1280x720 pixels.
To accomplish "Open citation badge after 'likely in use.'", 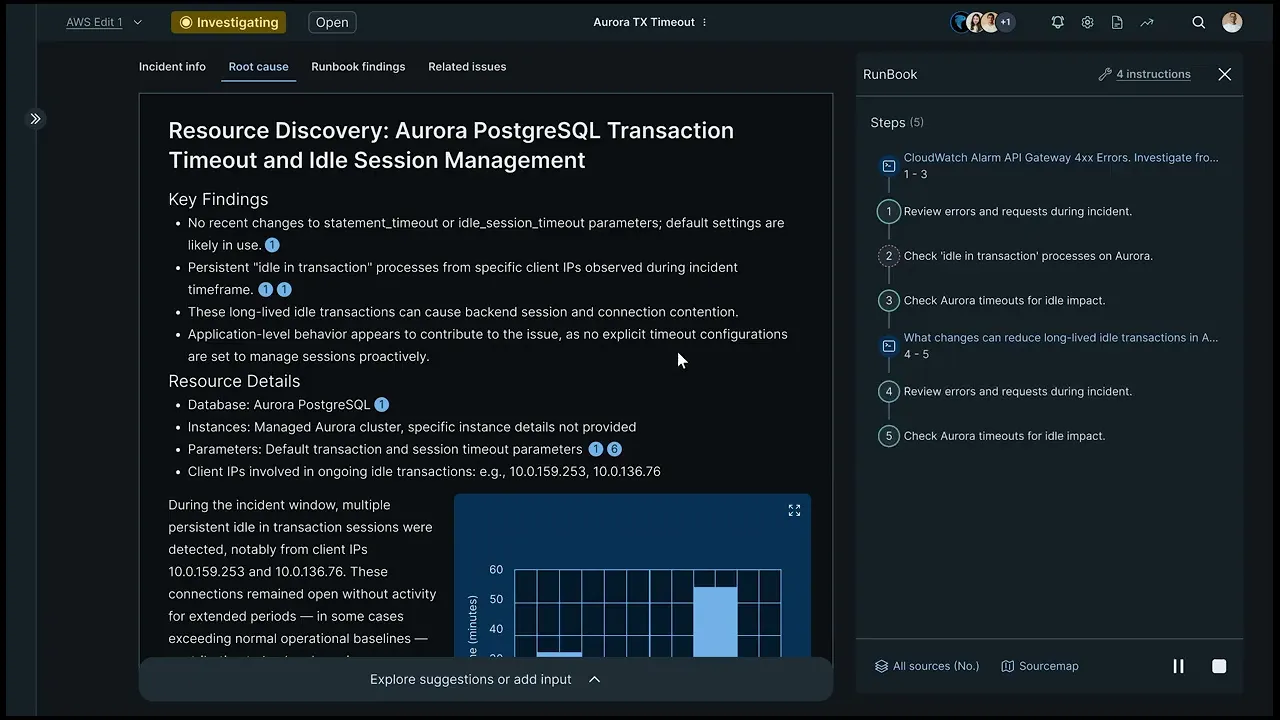I will 272,245.
